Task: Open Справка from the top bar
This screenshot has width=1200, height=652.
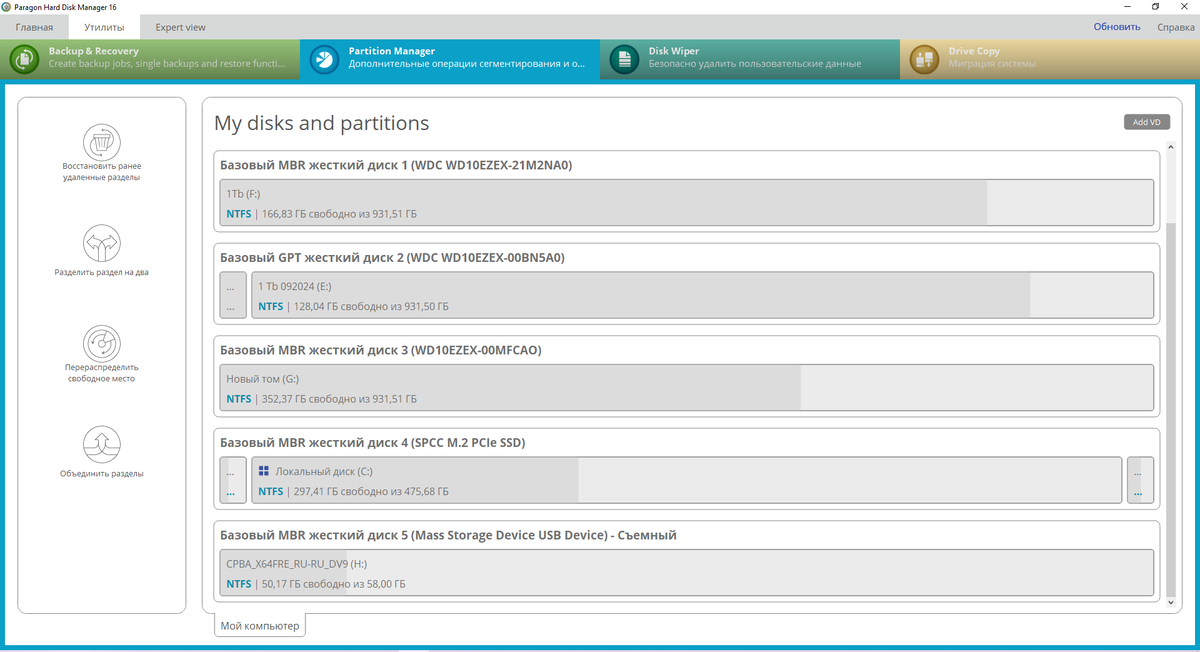Action: tap(1174, 27)
